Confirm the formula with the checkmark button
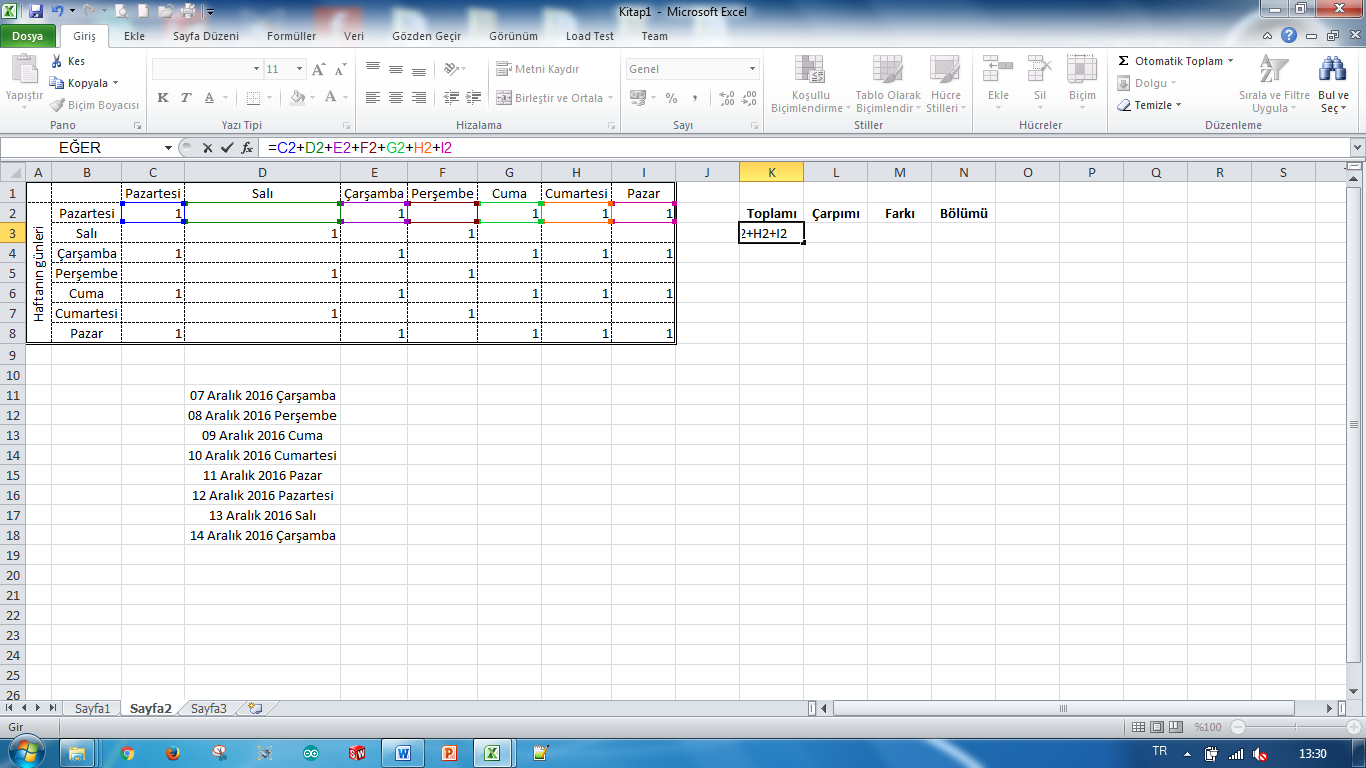Screen dimensions: 1366x768 click(227, 147)
